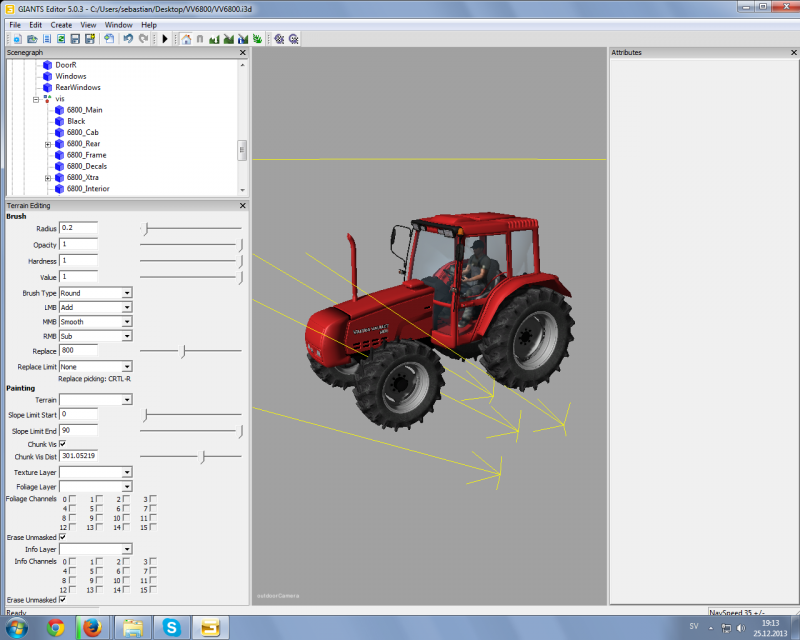This screenshot has height=640, width=800.
Task: Click the Undo arrow icon
Action: [x=128, y=39]
